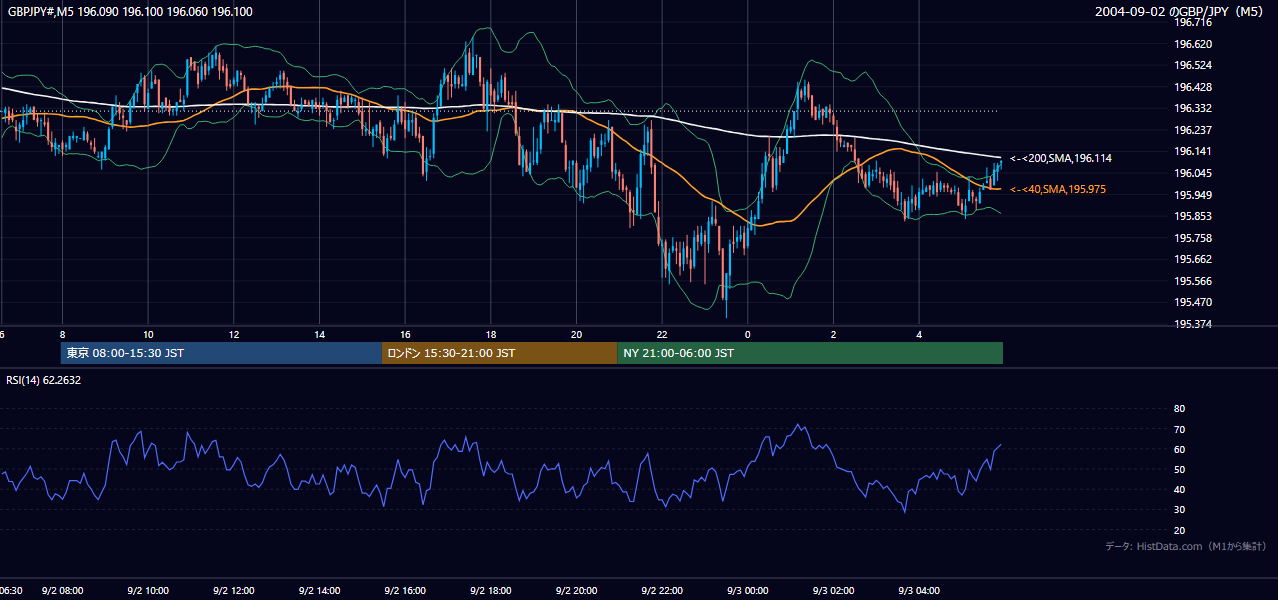Click the 9/2 12:00 time label
Image resolution: width=1278 pixels, height=600 pixels.
(234, 590)
